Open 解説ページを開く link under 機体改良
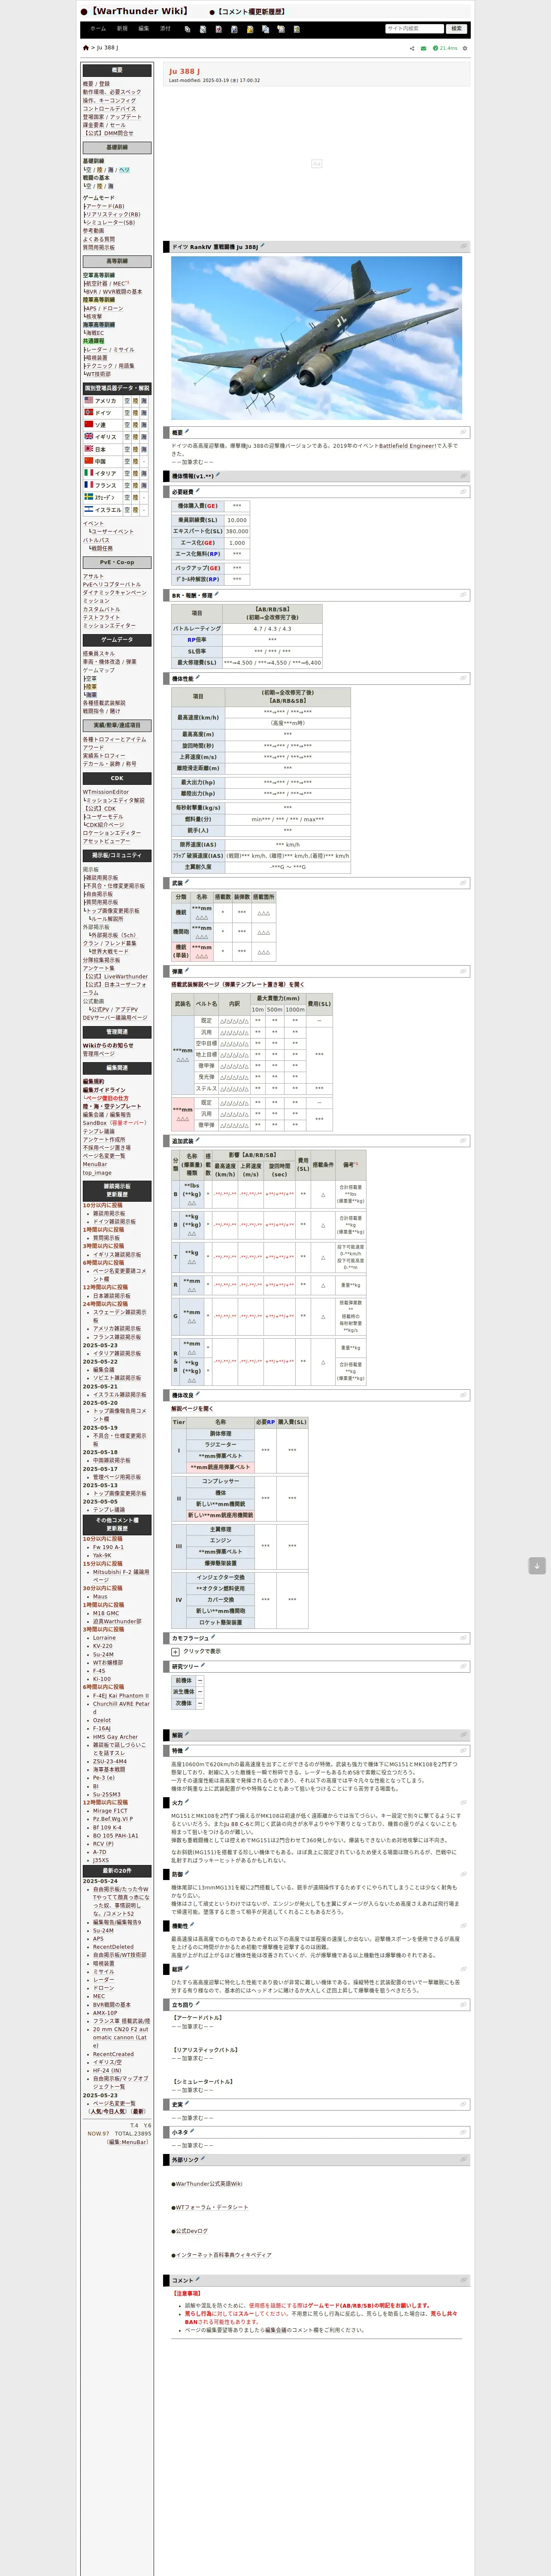The width and height of the screenshot is (551, 2576). click(x=192, y=1409)
